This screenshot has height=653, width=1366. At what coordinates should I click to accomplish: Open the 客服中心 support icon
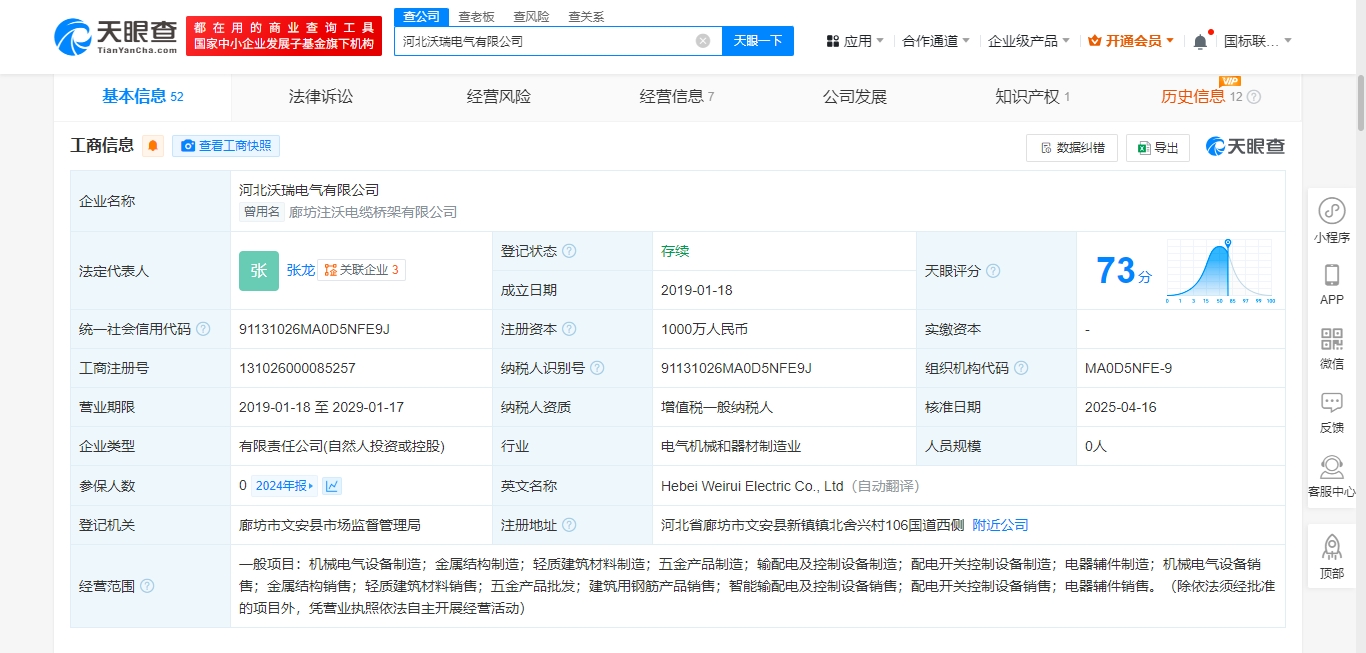pyautogui.click(x=1332, y=477)
